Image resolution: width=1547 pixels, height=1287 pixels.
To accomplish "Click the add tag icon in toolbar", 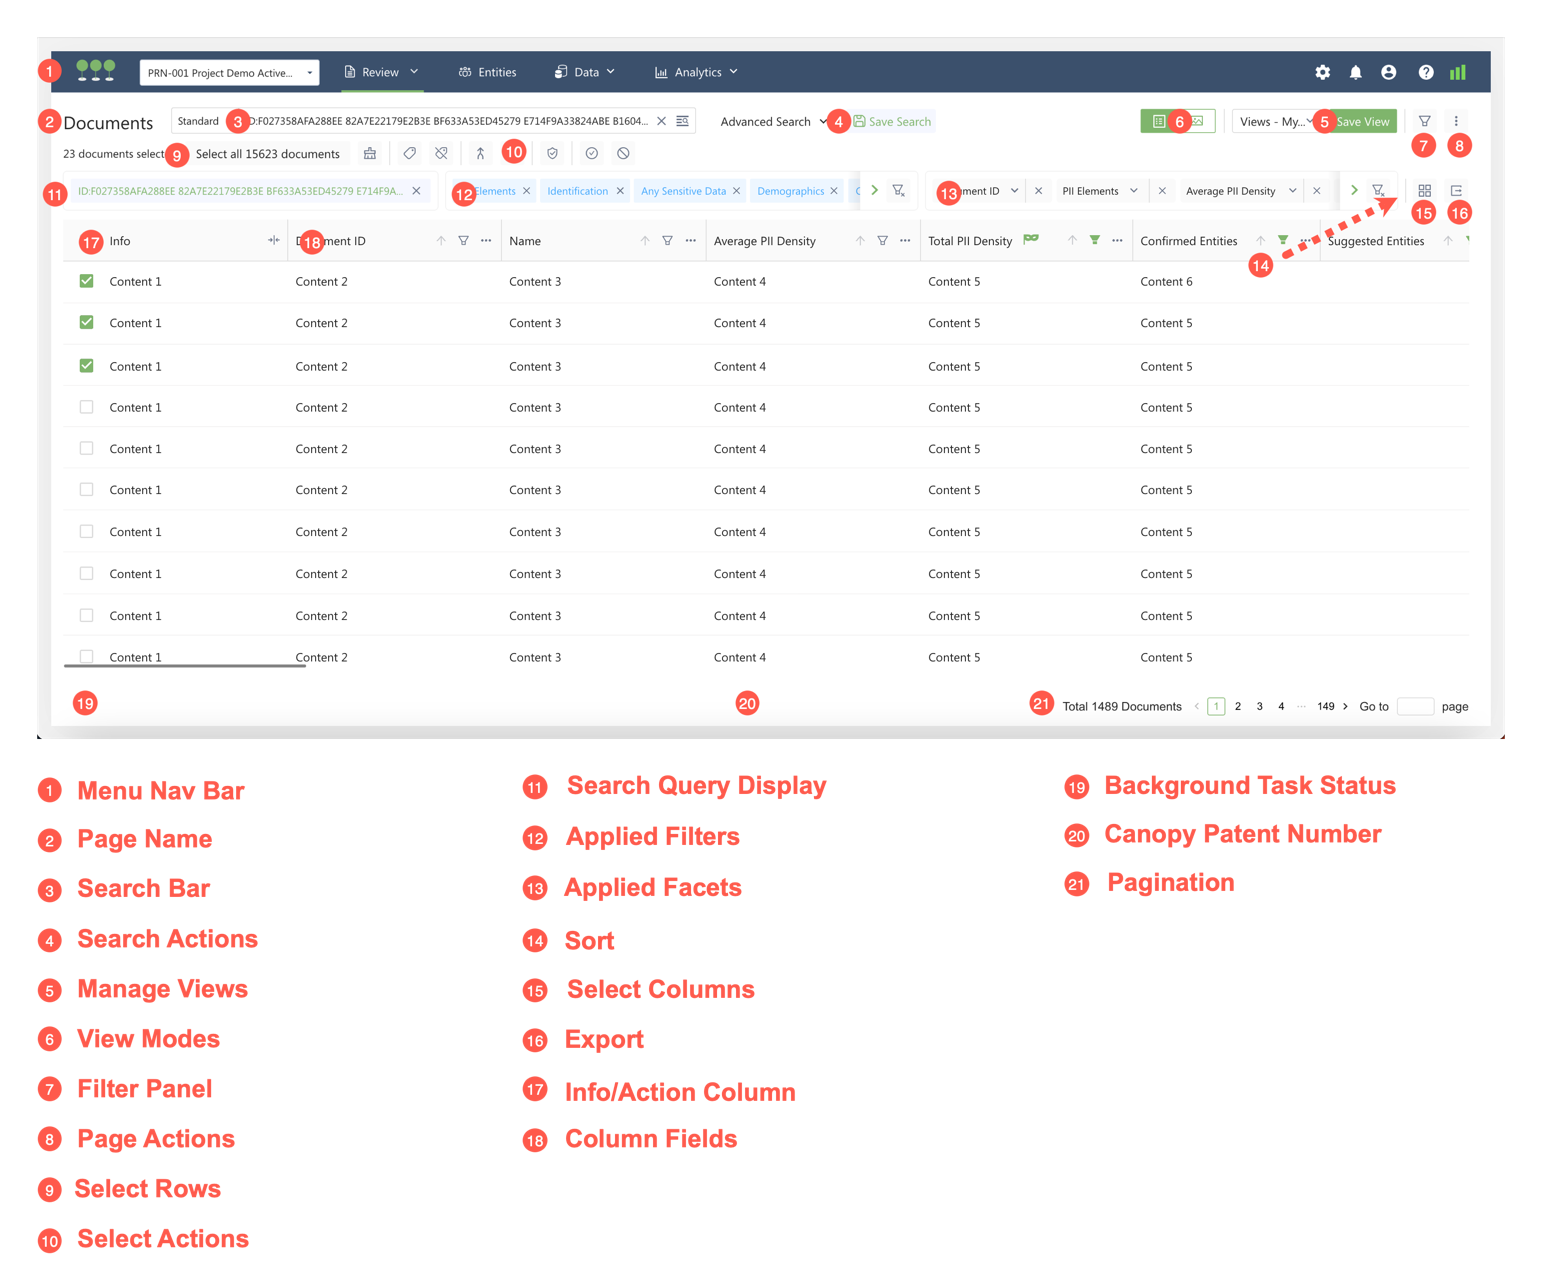I will (x=409, y=154).
